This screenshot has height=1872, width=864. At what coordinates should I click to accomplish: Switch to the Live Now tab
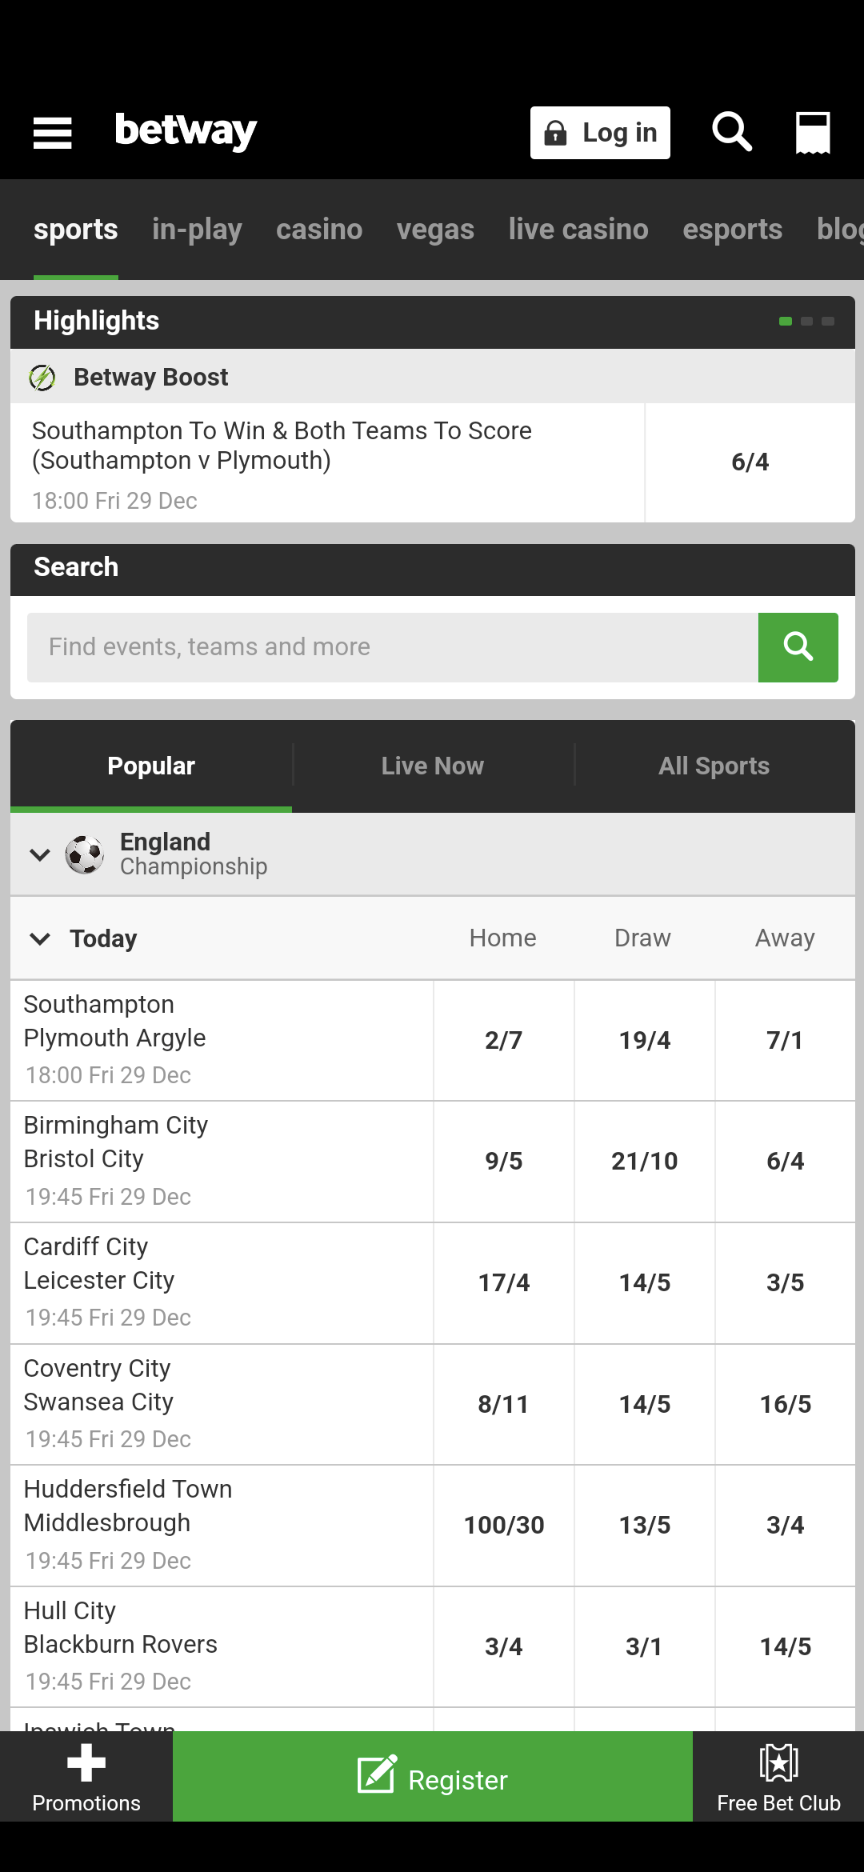(432, 766)
